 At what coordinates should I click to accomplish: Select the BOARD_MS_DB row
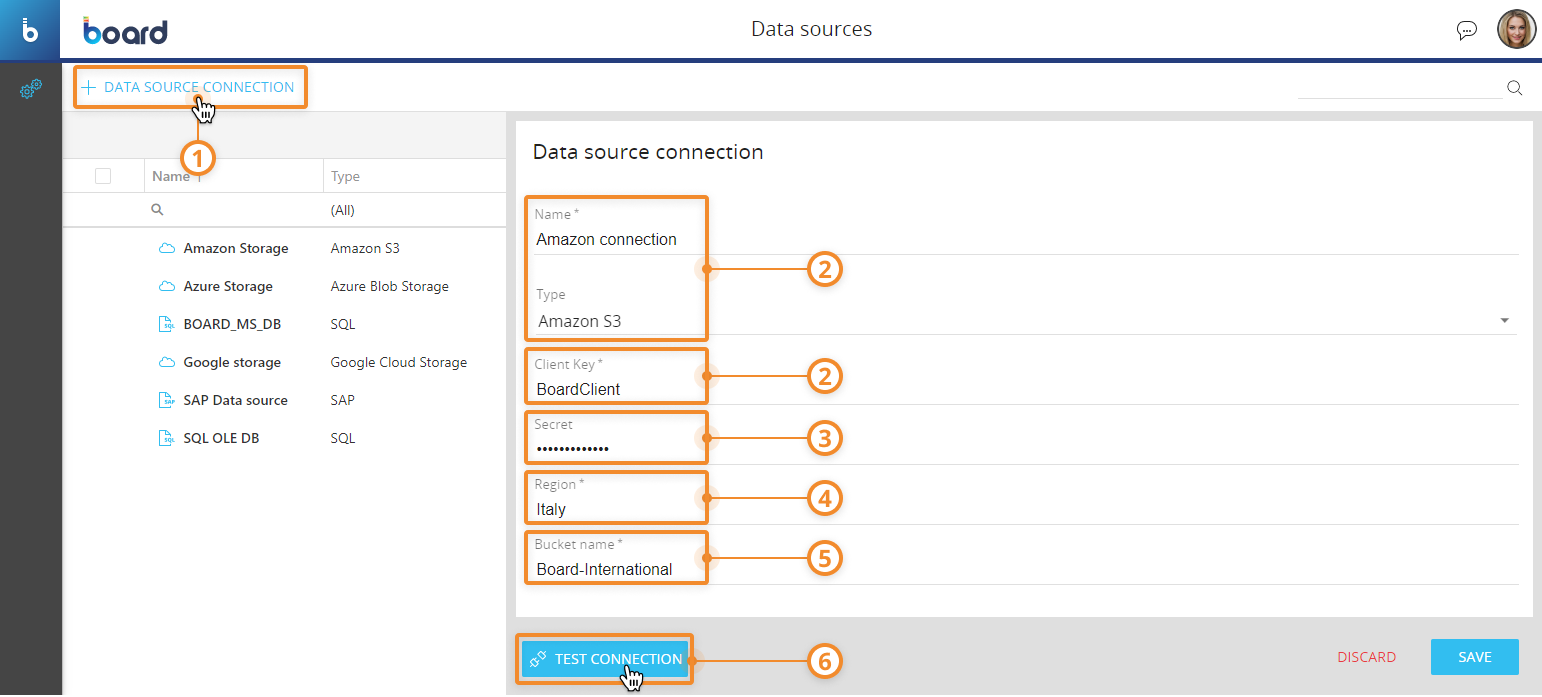(x=284, y=324)
